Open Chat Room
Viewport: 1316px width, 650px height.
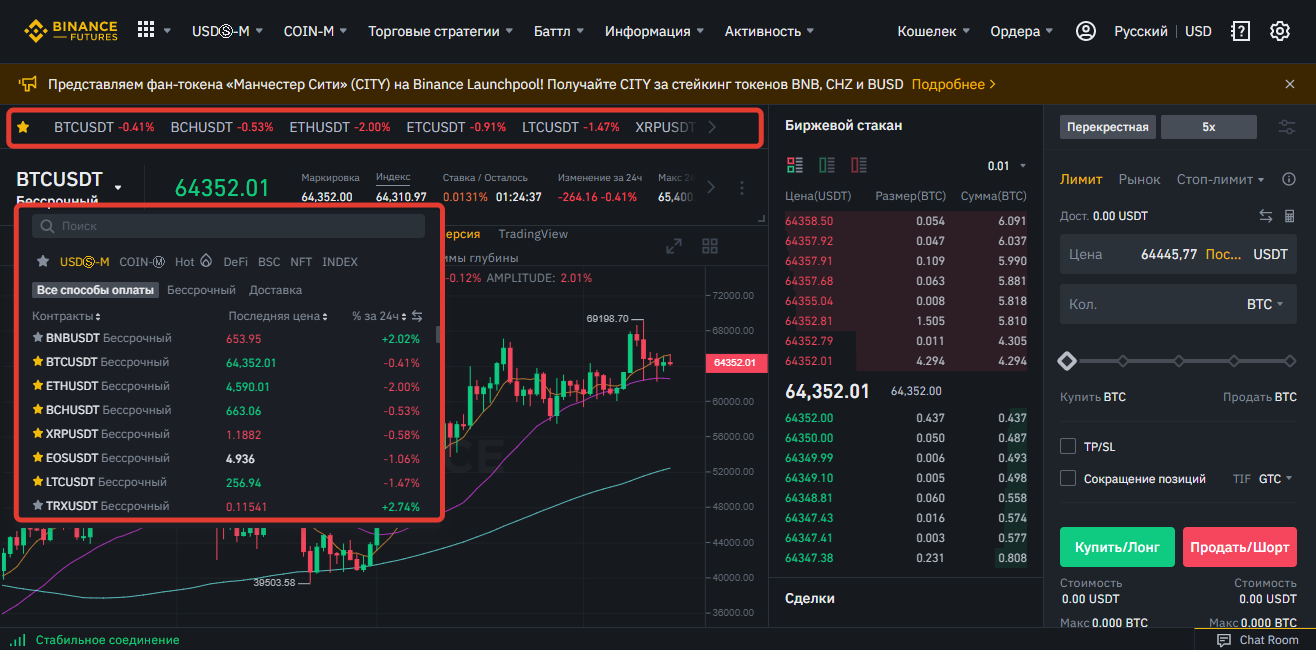click(x=1258, y=640)
